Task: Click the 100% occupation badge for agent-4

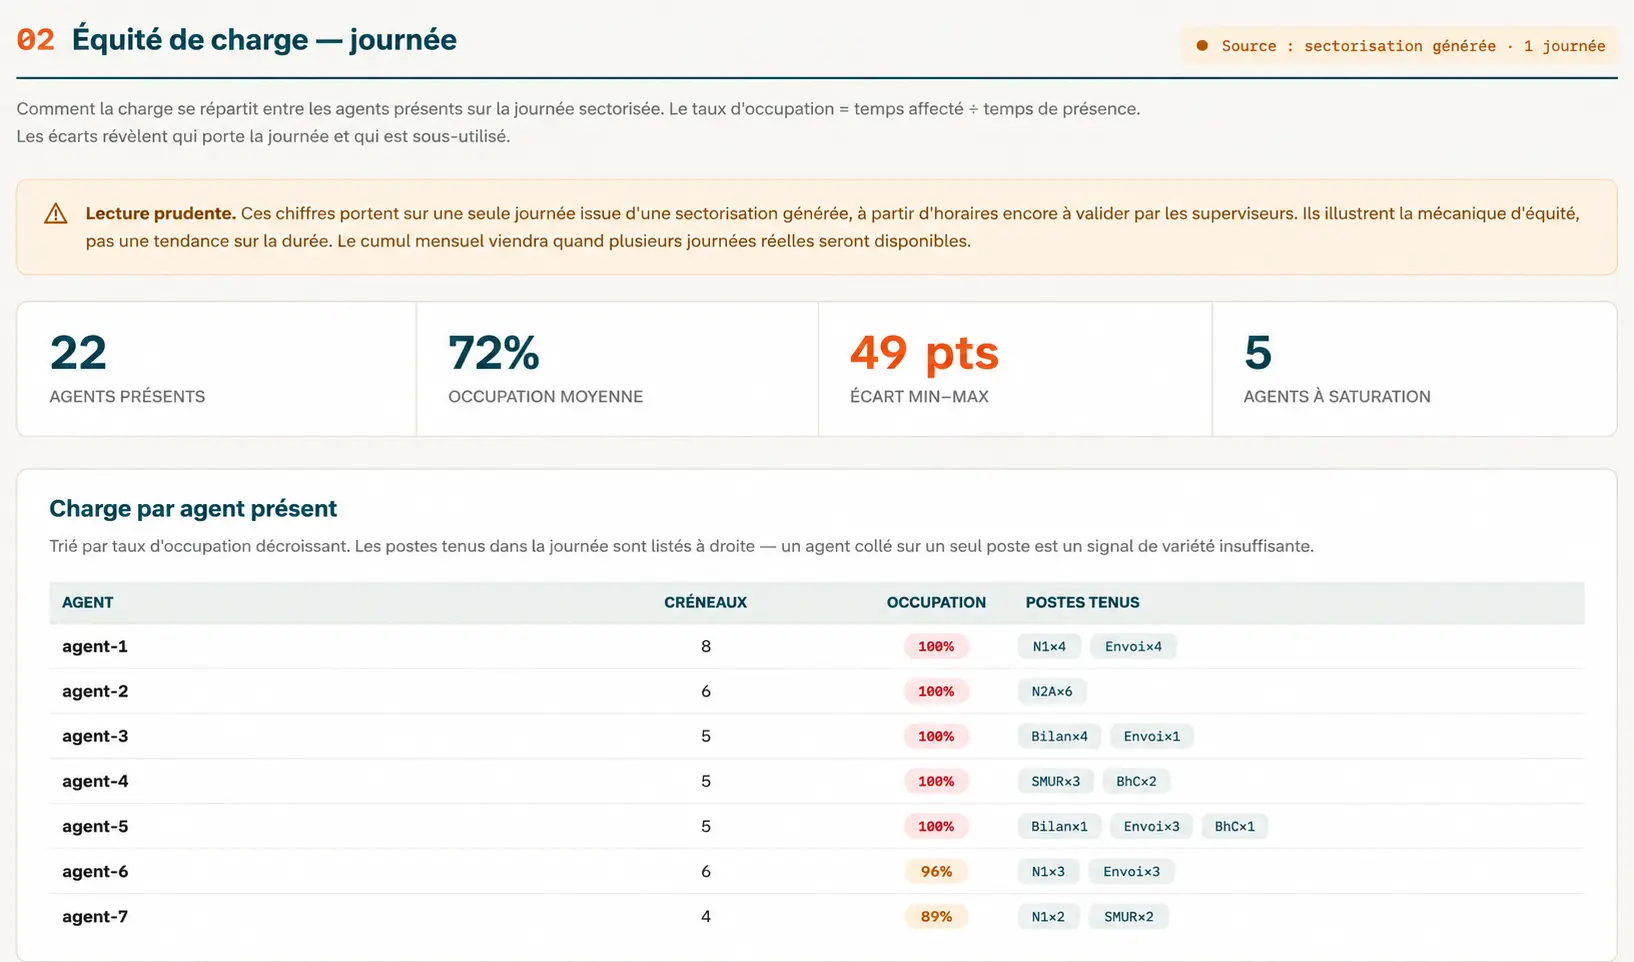Action: [x=936, y=781]
